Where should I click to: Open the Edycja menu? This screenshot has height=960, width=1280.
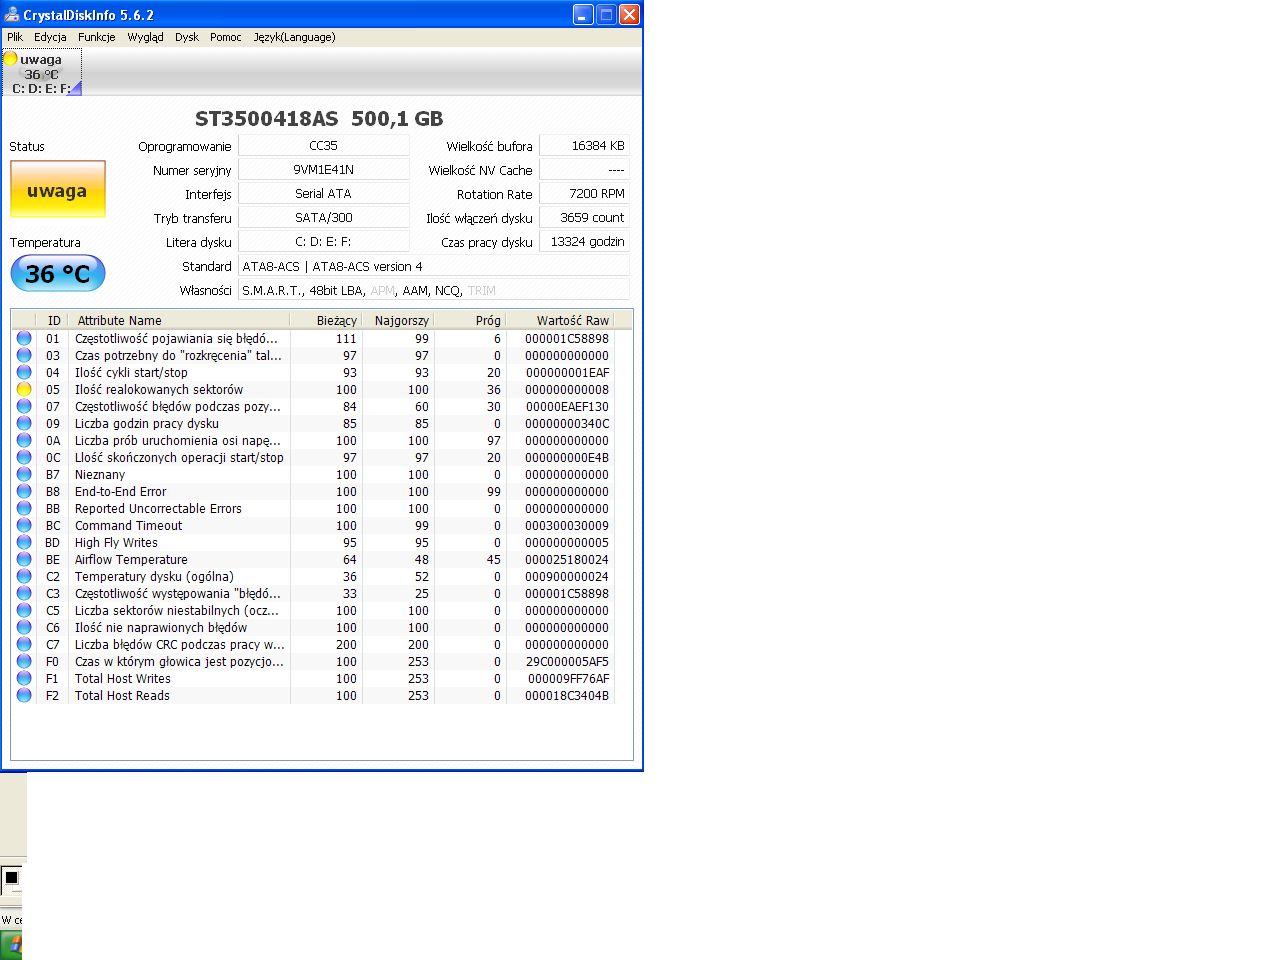pyautogui.click(x=50, y=37)
